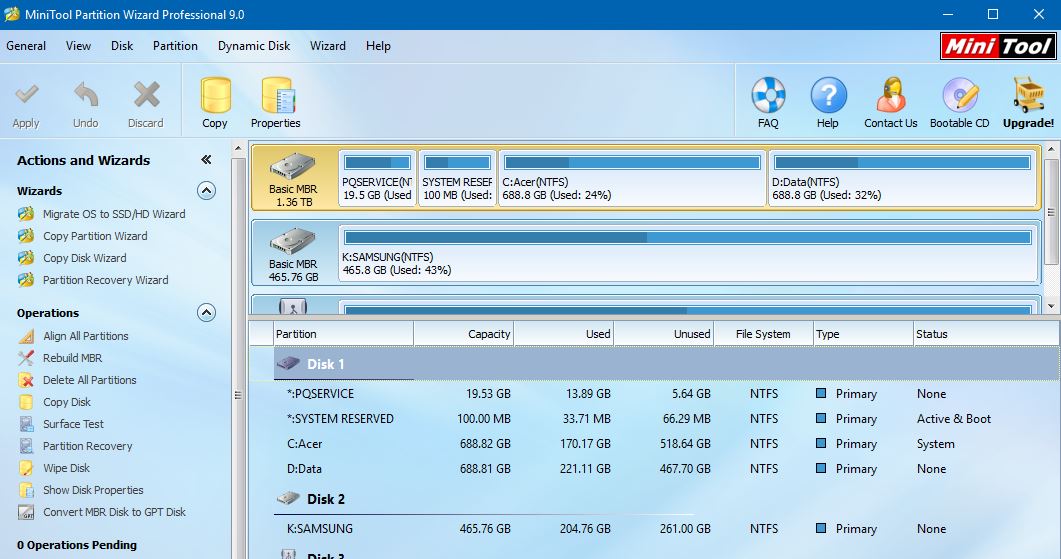1061x559 pixels.
Task: Collapse the Wizards section
Action: (x=206, y=191)
